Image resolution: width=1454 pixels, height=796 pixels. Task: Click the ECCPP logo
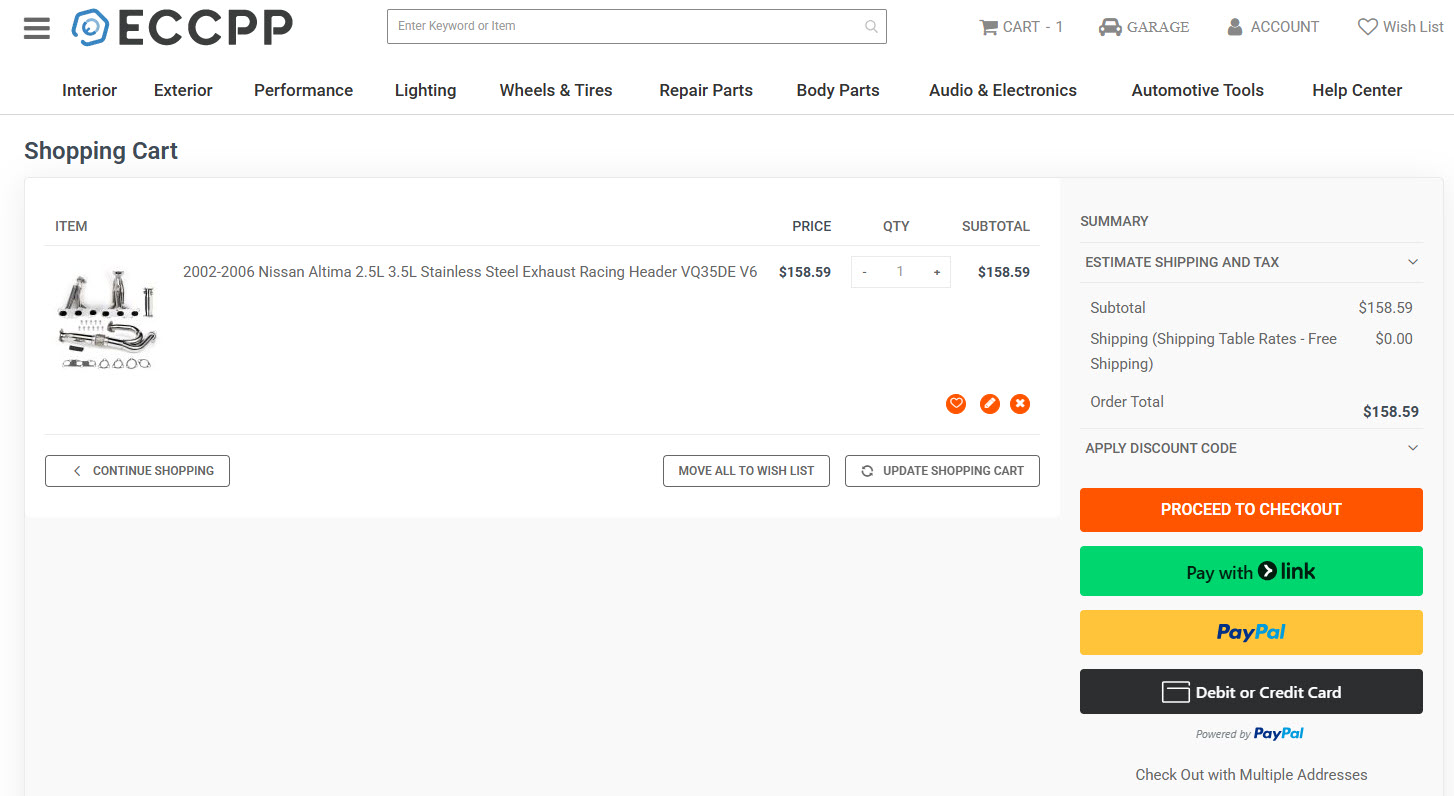(x=182, y=28)
